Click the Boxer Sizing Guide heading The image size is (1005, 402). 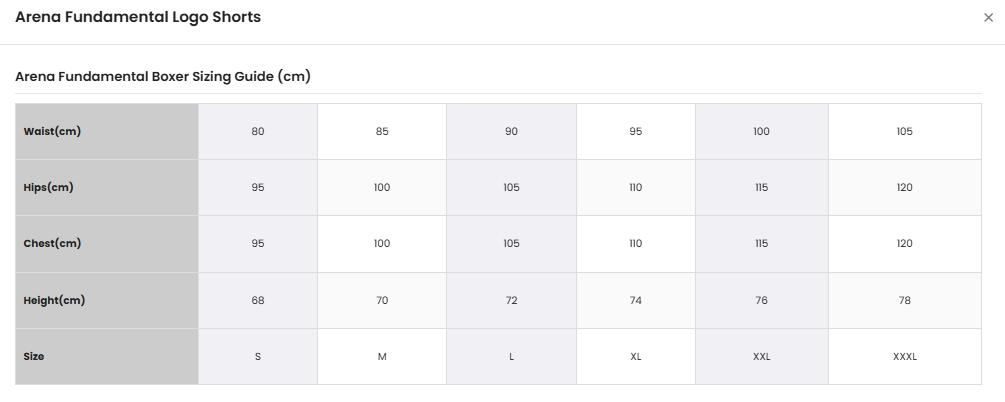163,76
